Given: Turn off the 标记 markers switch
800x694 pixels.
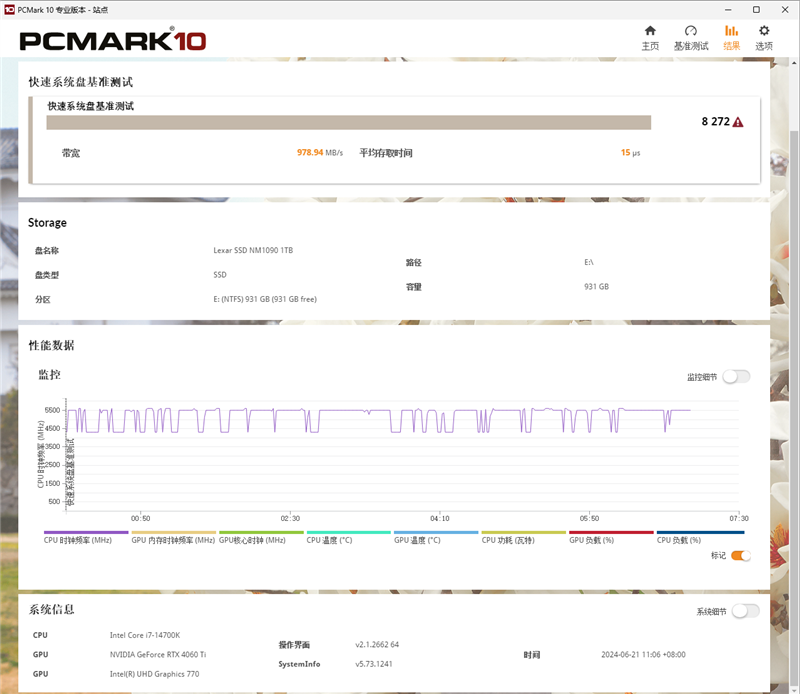Looking at the screenshot, I should (741, 556).
